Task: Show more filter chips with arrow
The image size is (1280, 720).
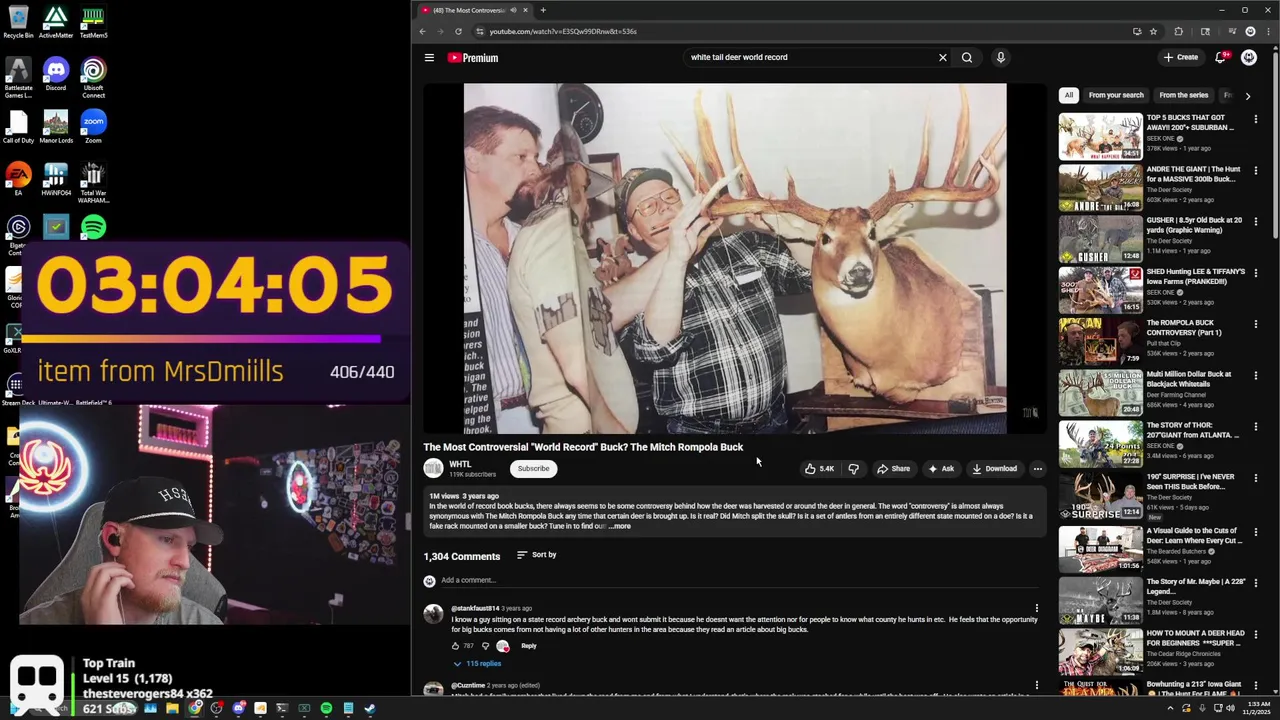Action: (1247, 96)
